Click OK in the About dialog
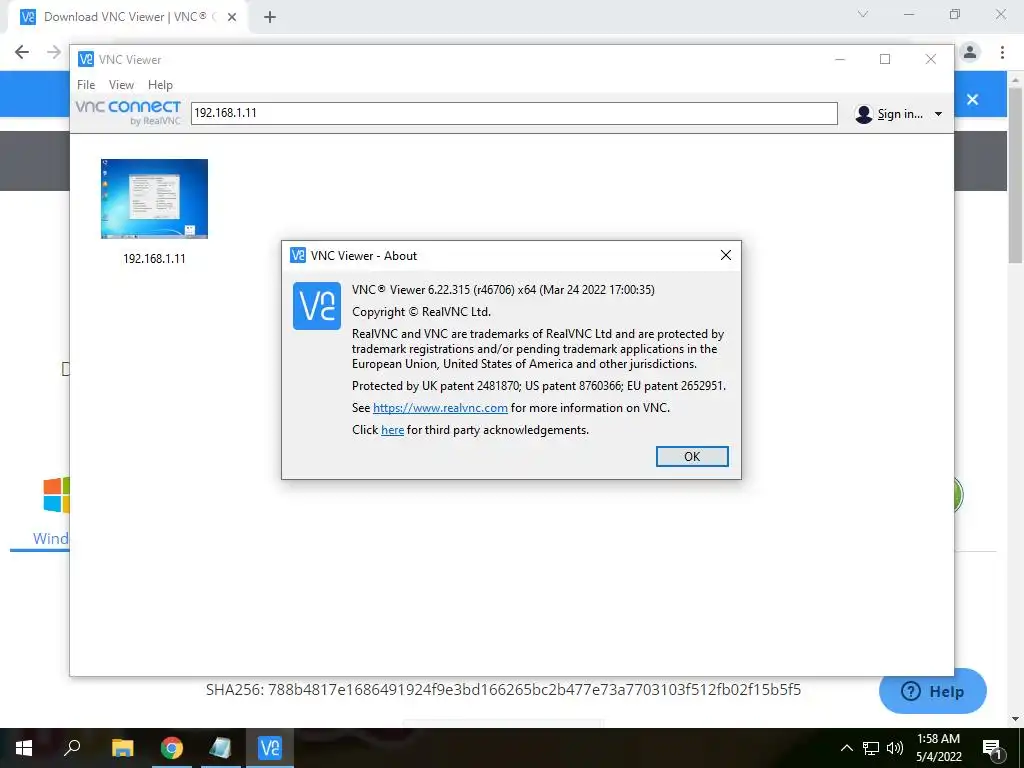 click(x=692, y=456)
